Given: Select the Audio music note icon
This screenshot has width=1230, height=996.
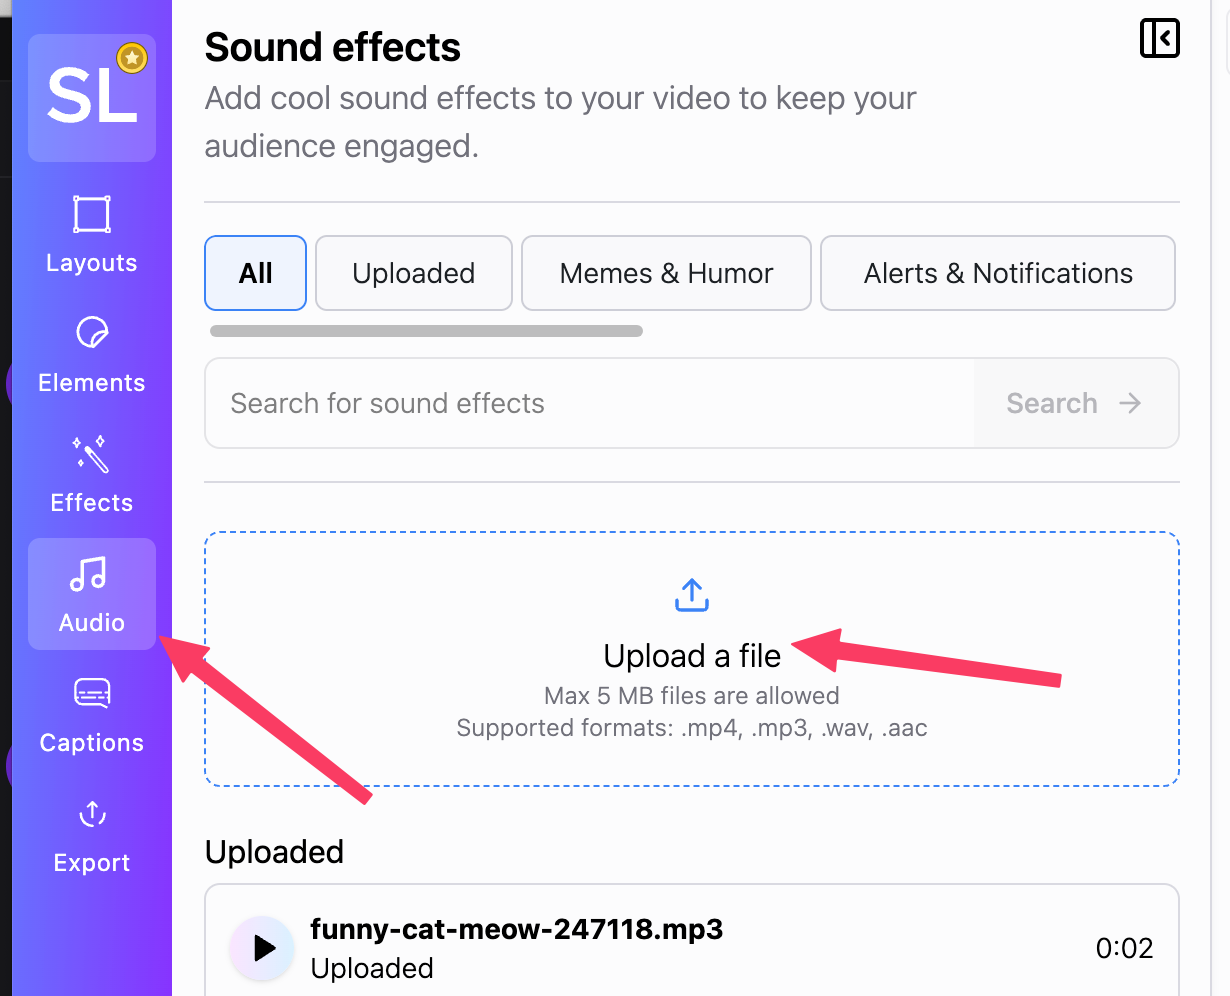Looking at the screenshot, I should [x=89, y=574].
